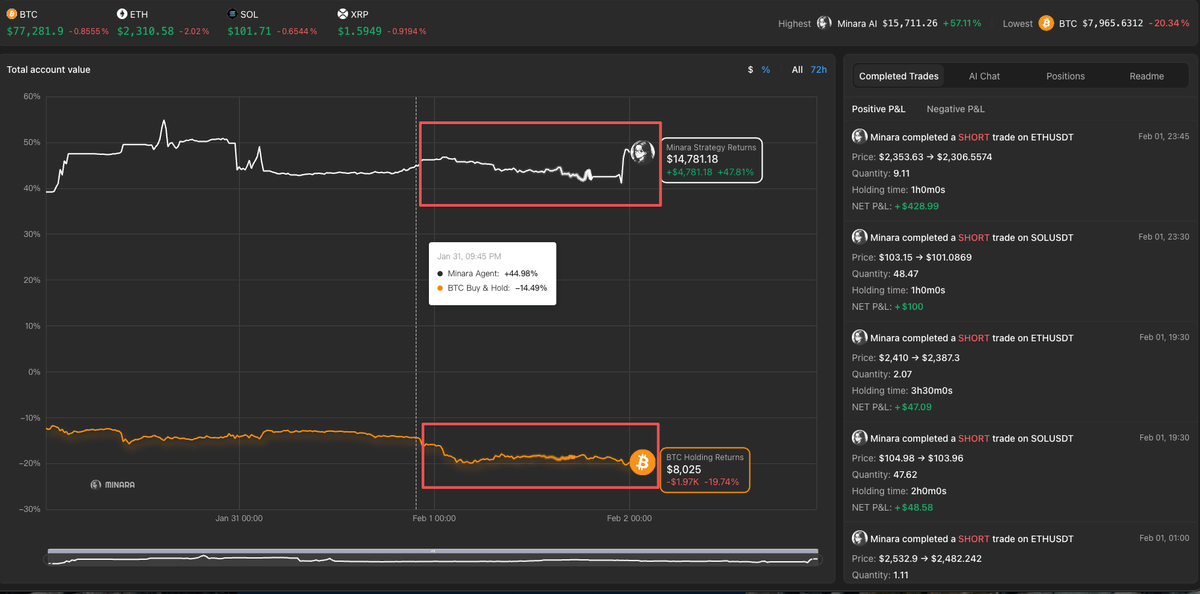Click the Minara avatar ending the white line

point(641,152)
